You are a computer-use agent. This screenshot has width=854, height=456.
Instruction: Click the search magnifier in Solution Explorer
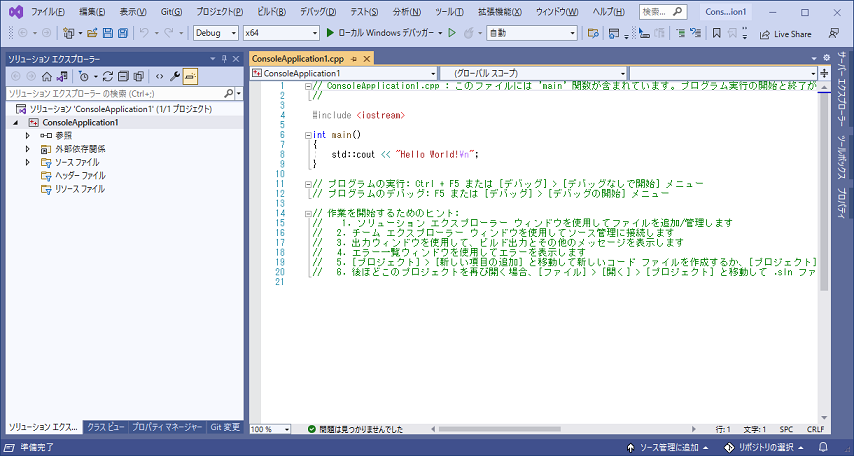[229, 94]
